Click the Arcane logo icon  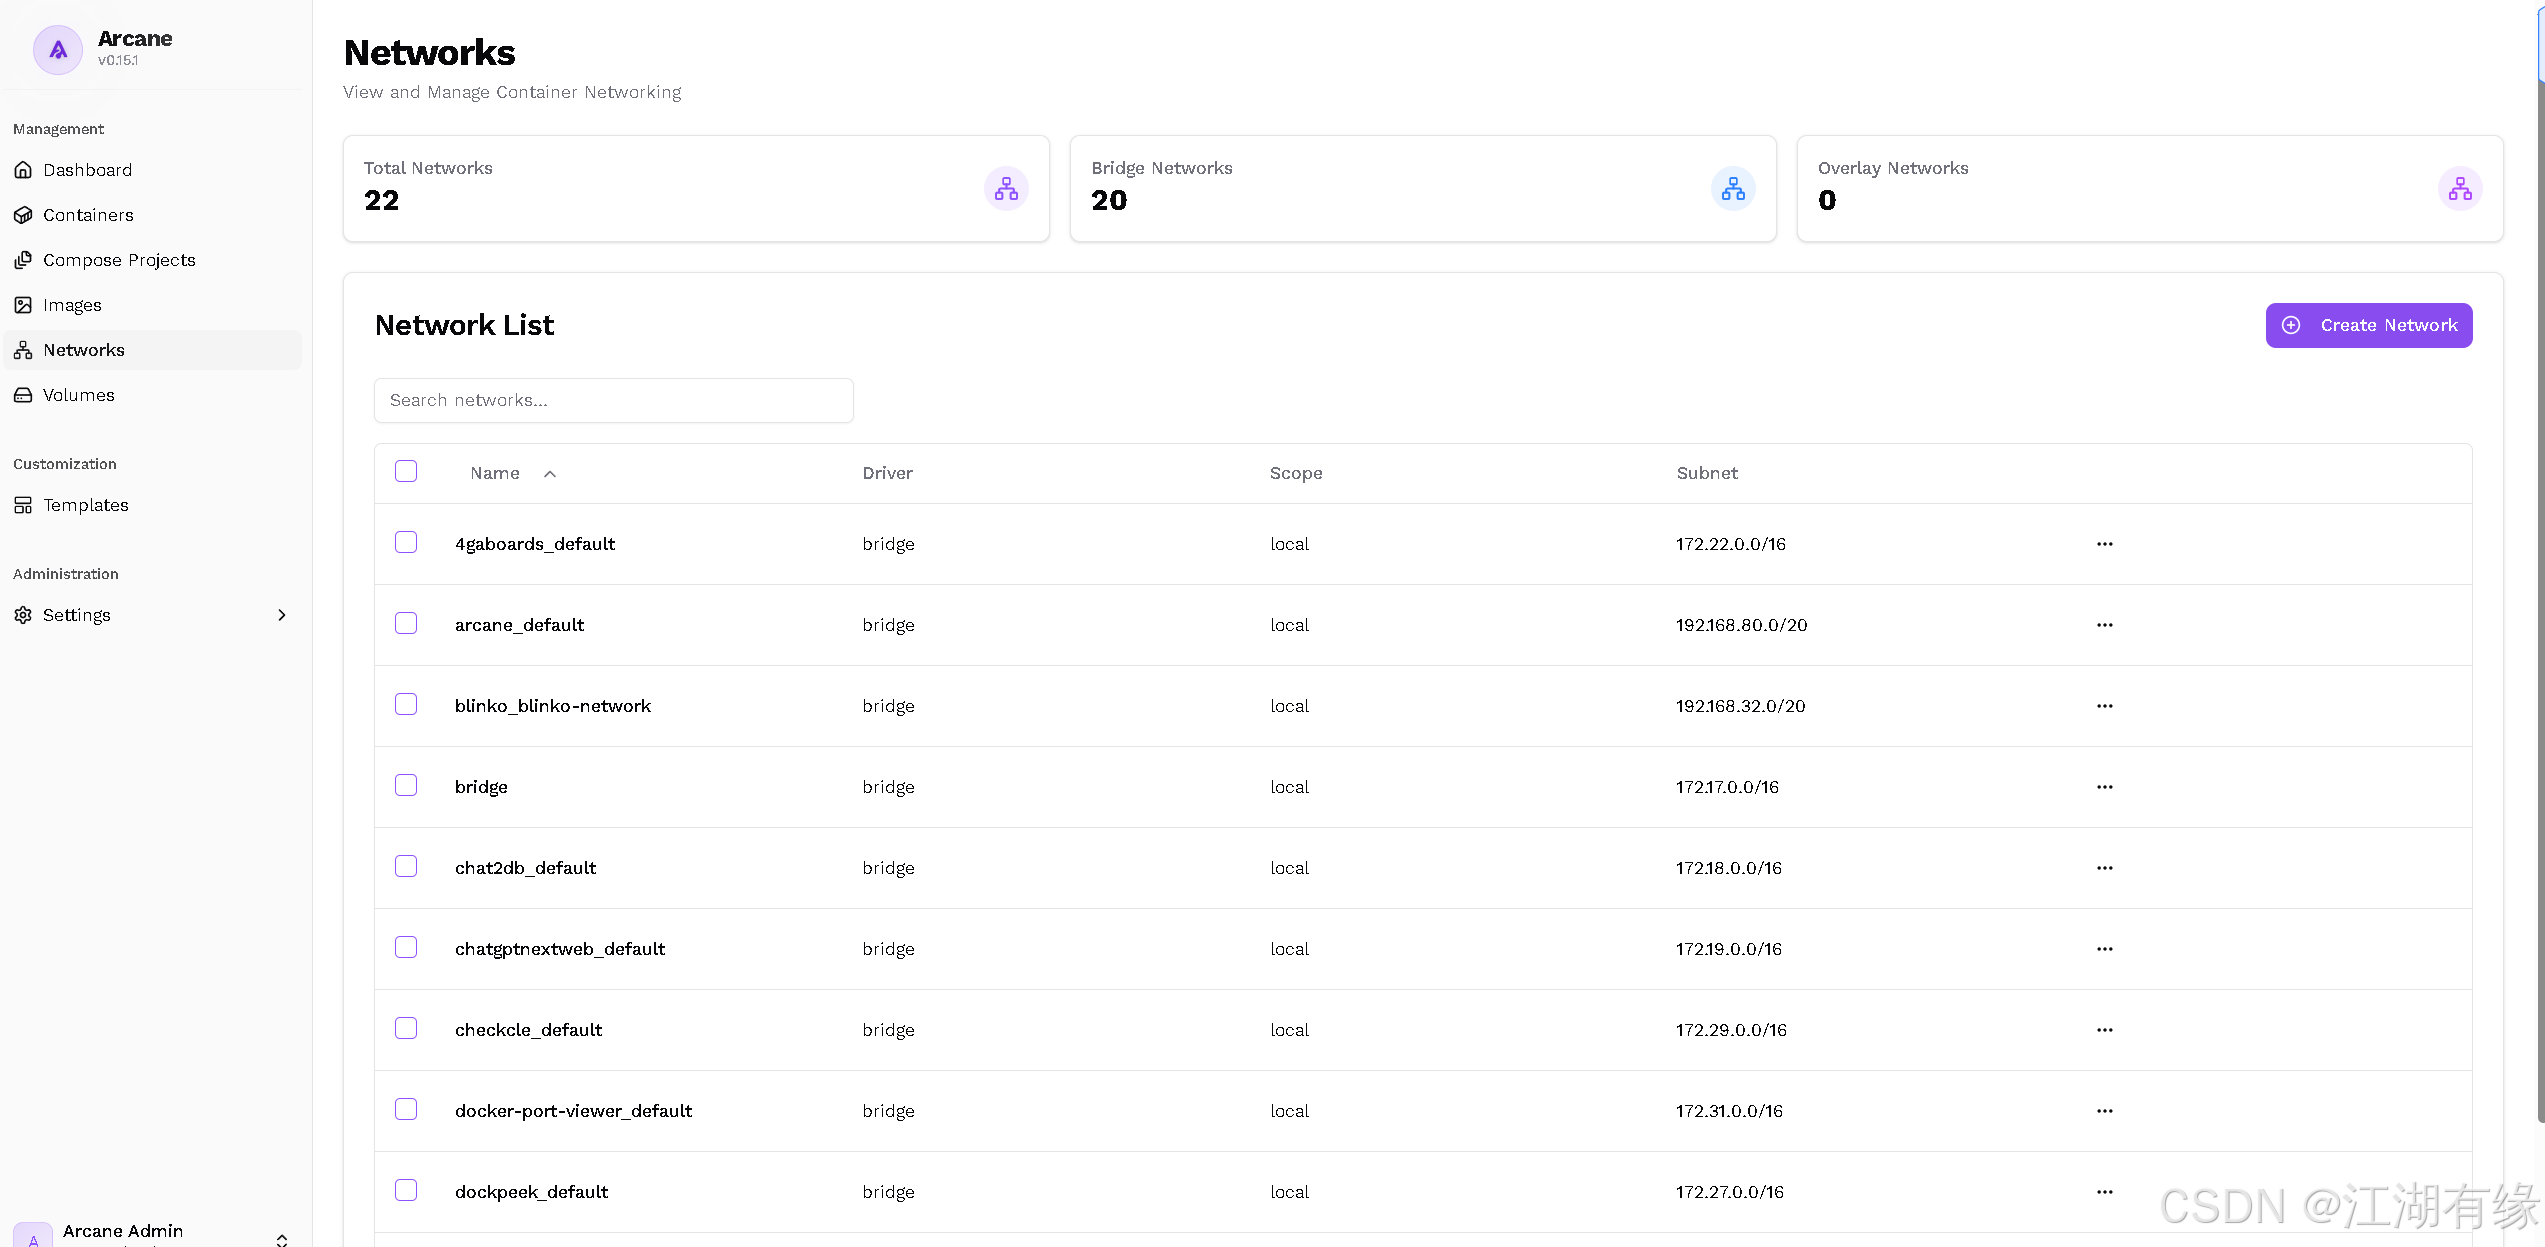58,50
